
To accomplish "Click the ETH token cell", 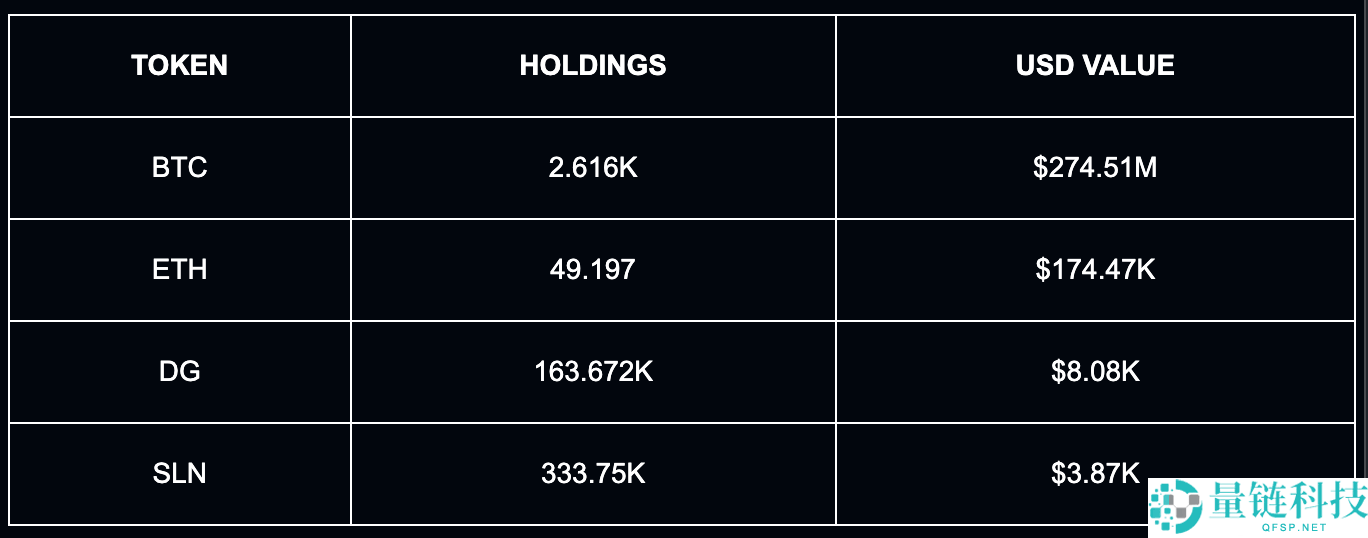I will tap(180, 270).
